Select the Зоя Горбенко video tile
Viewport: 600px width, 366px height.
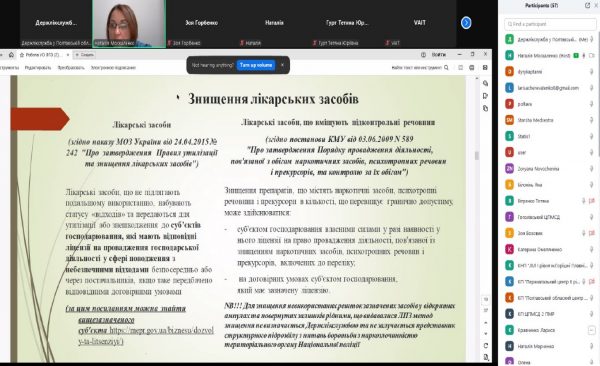pos(202,23)
